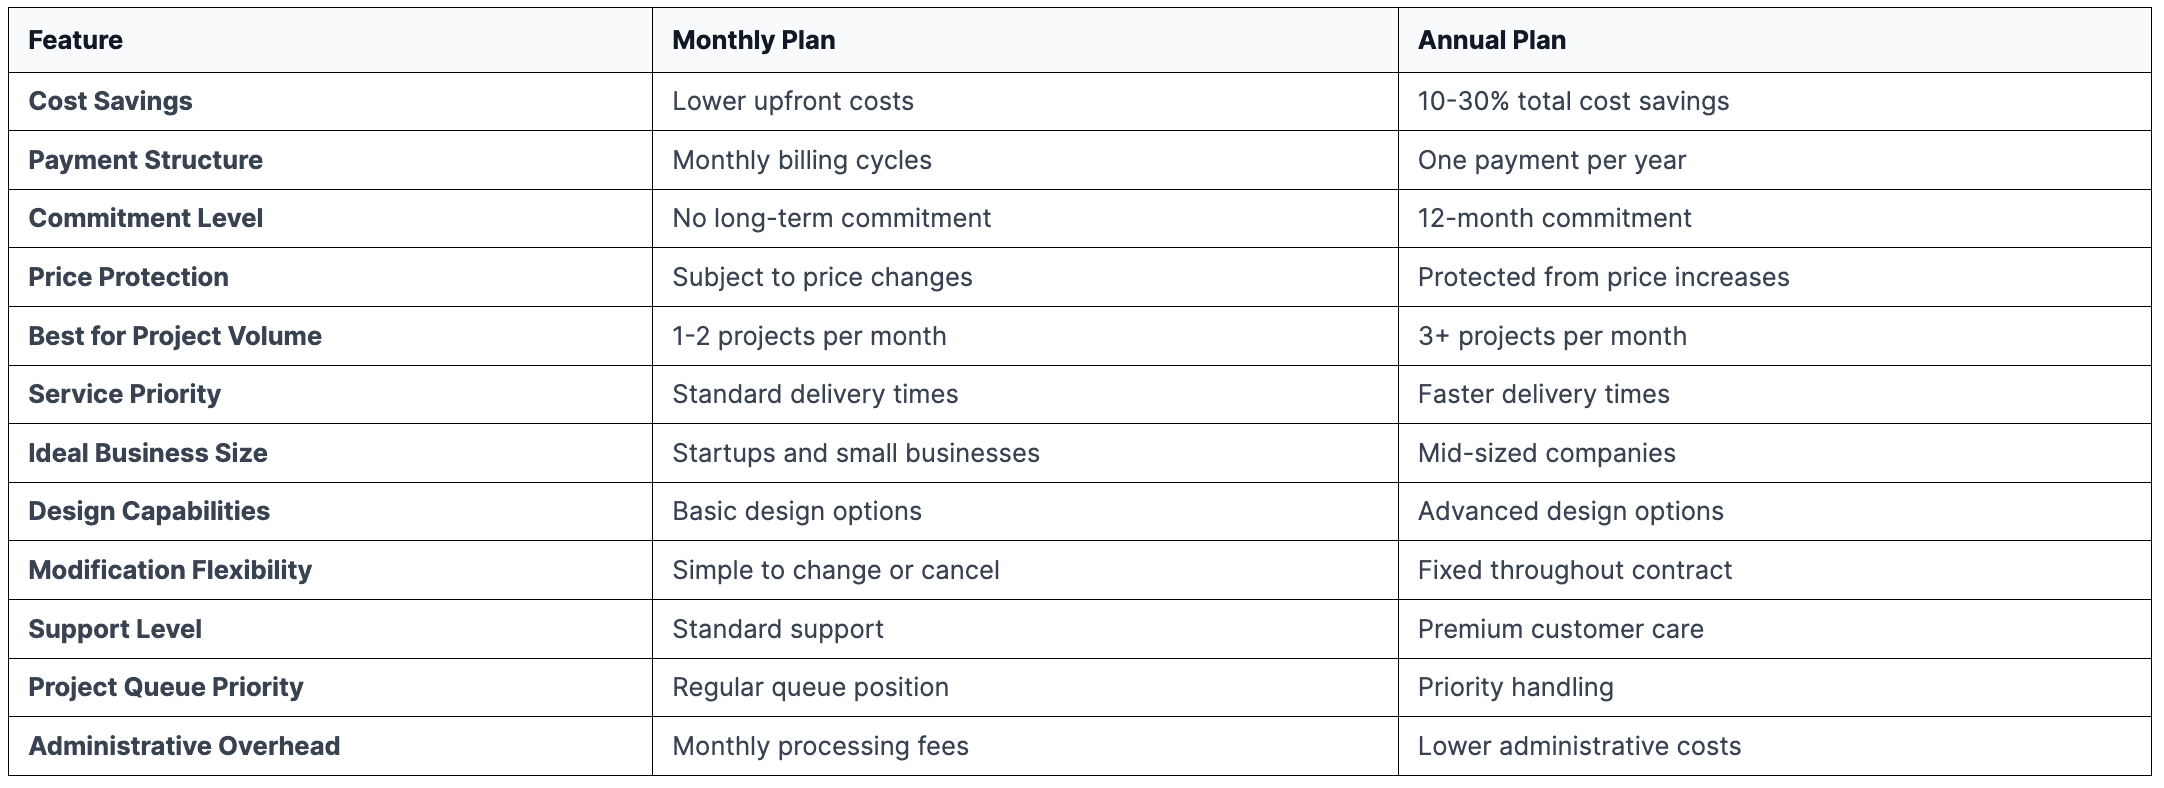Click the Service Priority row label

click(125, 394)
